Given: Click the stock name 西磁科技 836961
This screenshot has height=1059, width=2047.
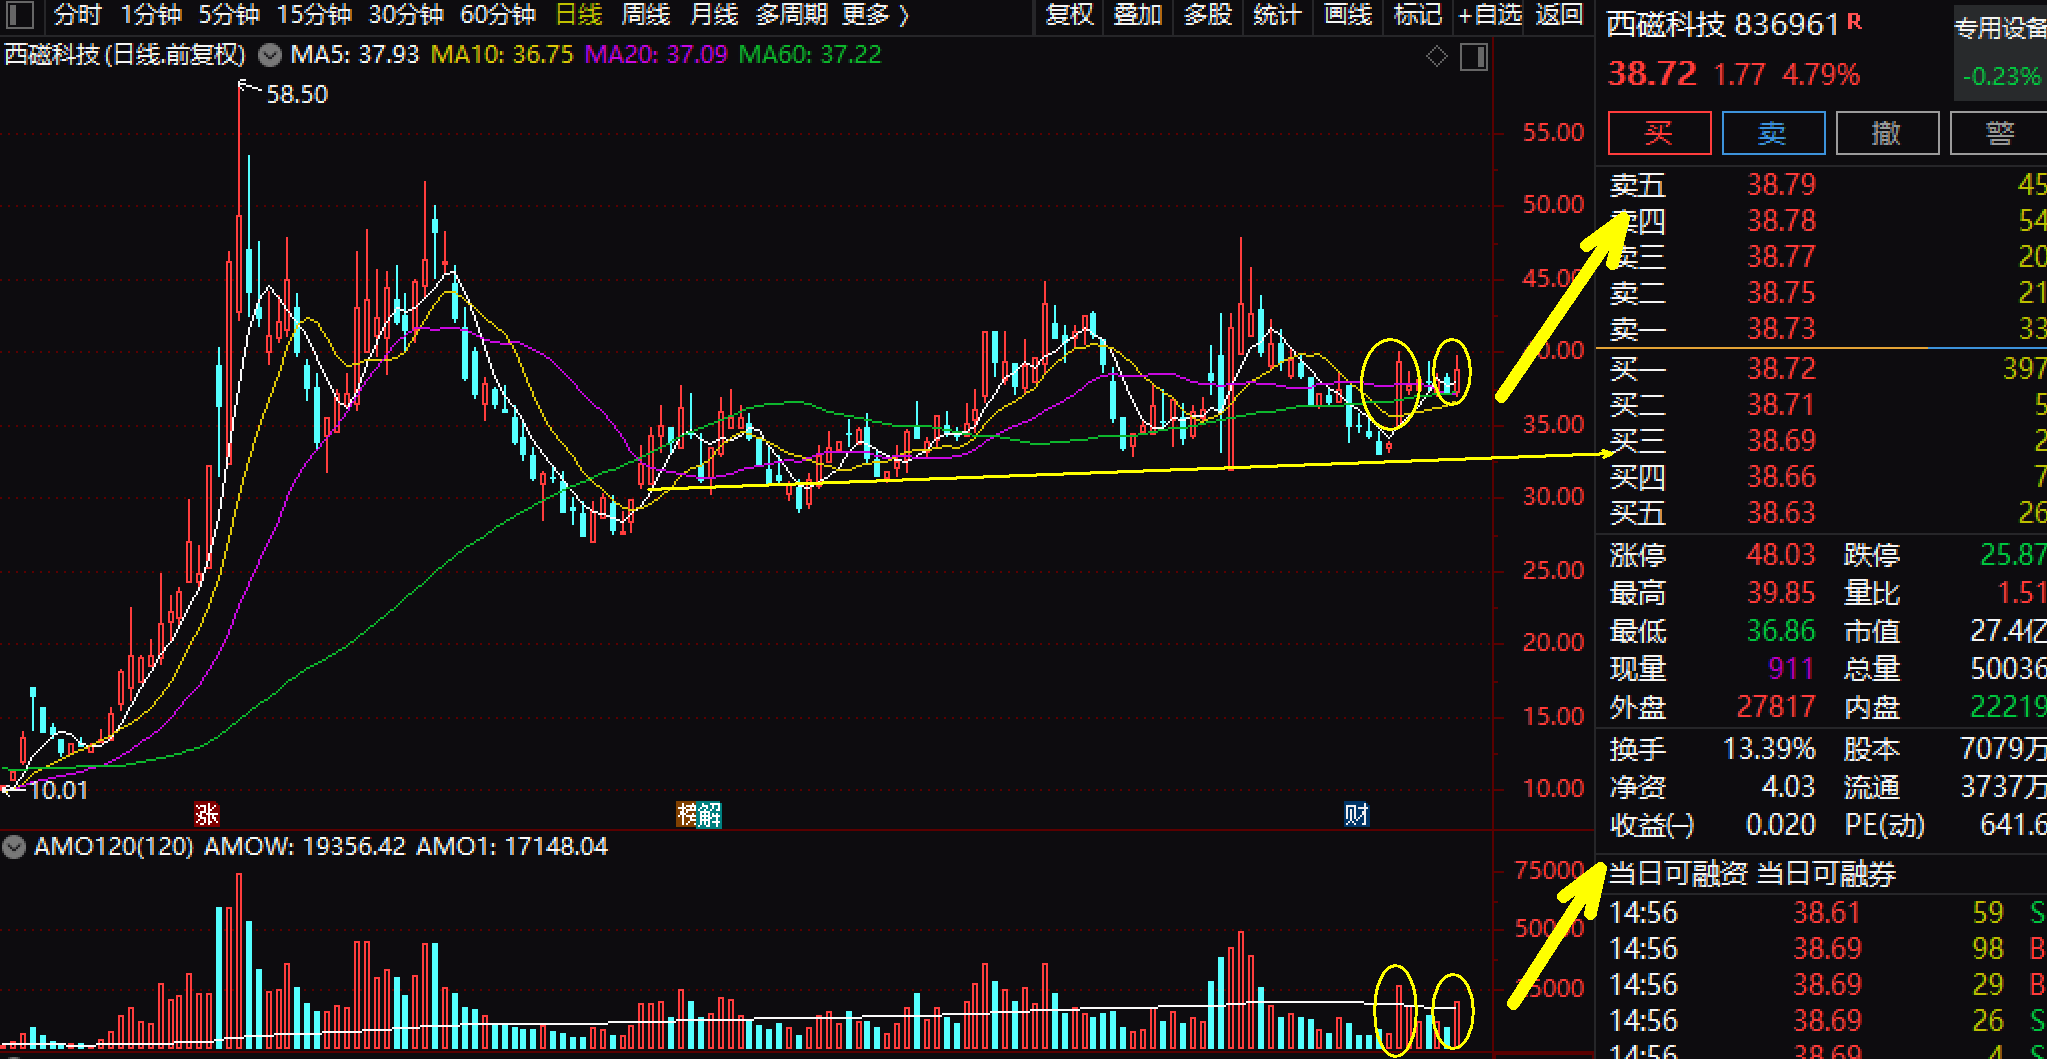Looking at the screenshot, I should tap(1723, 24).
